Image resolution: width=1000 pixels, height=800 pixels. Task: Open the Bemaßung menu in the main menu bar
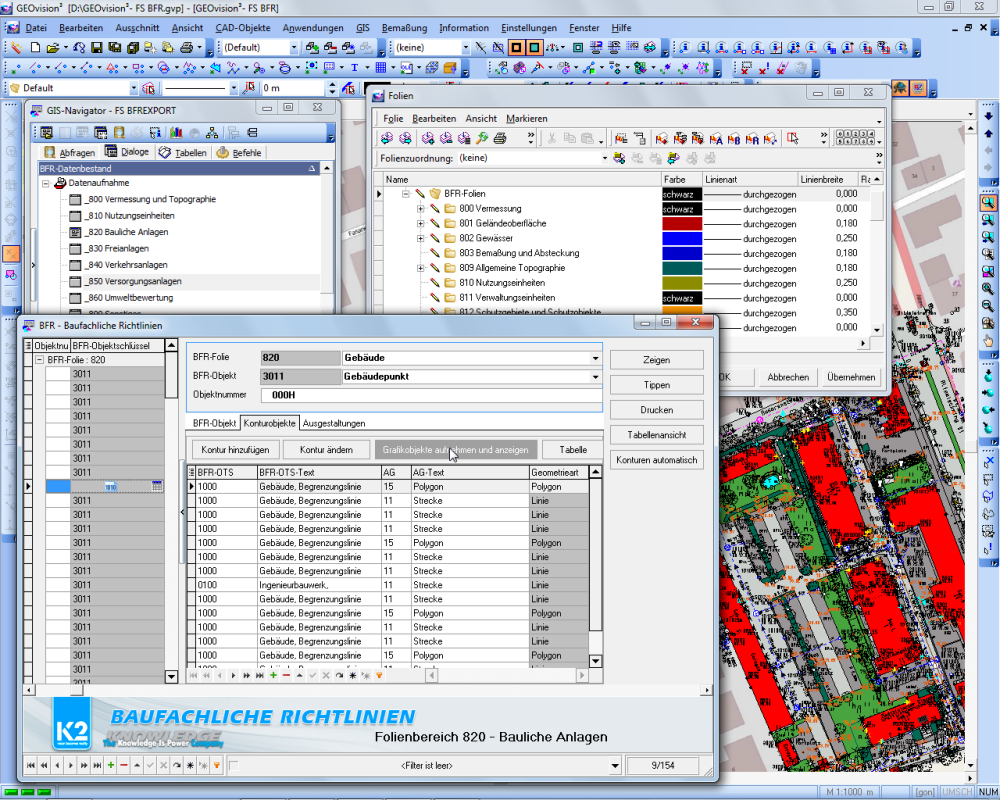[404, 28]
